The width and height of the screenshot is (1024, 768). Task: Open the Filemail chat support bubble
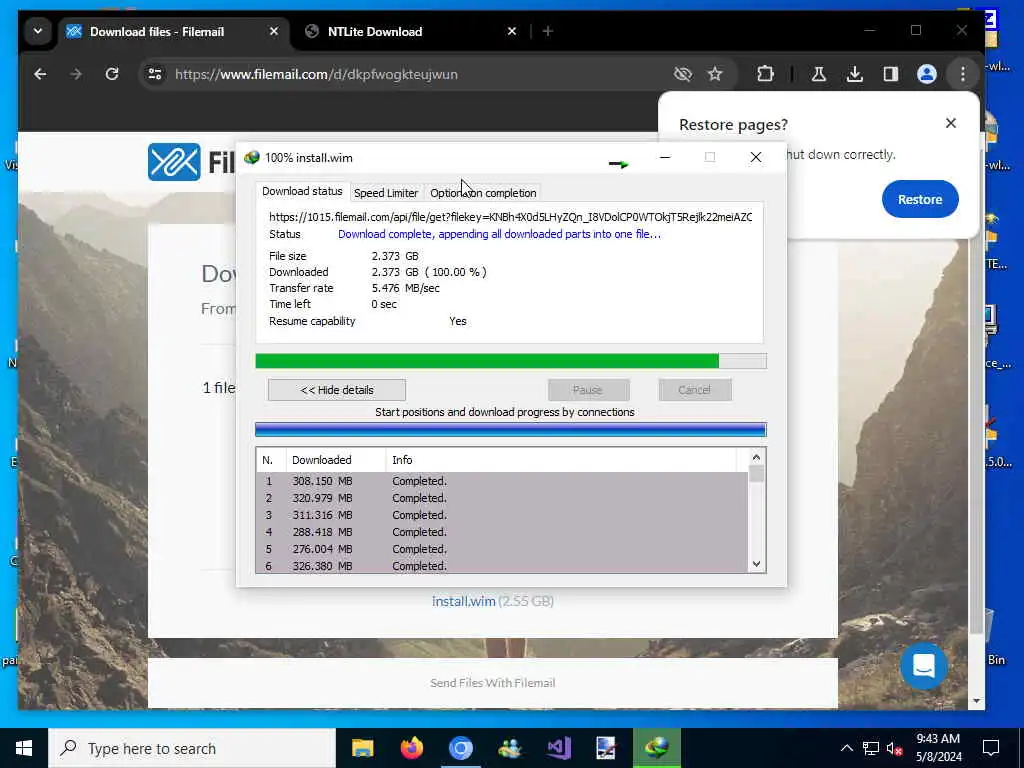click(923, 666)
